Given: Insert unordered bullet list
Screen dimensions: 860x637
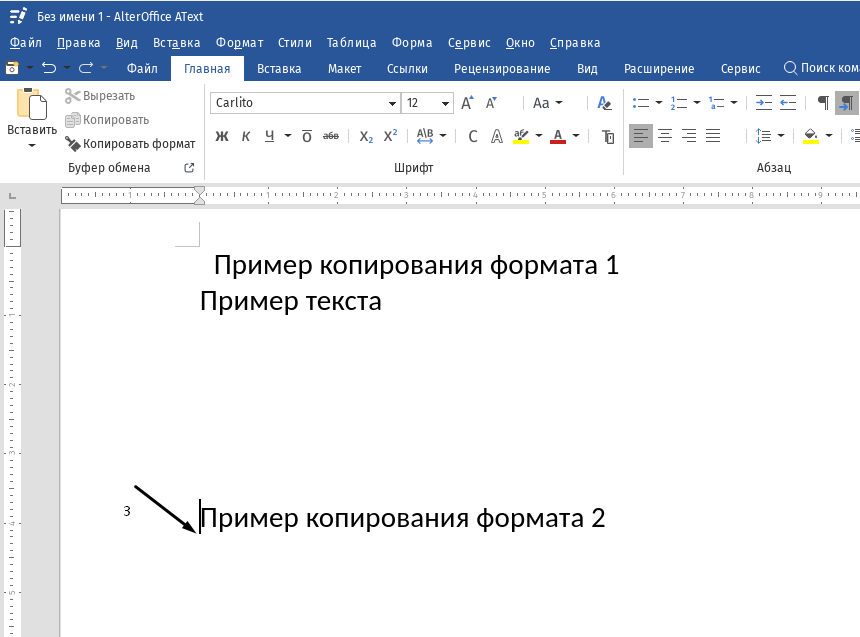Looking at the screenshot, I should pos(641,103).
